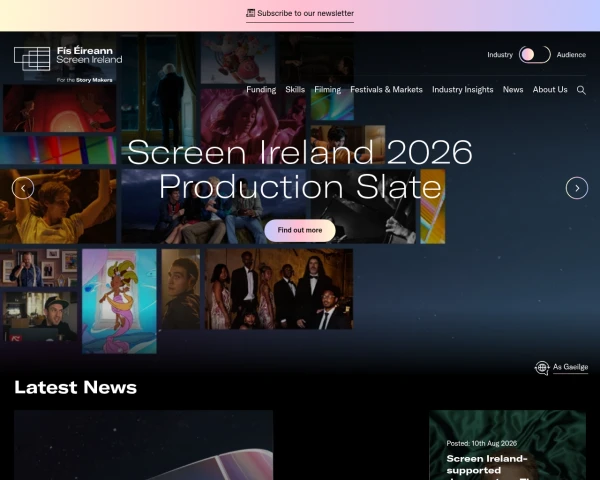The width and height of the screenshot is (600, 480).
Task: Open the Screen Ireland-supported article title
Action: (487, 466)
